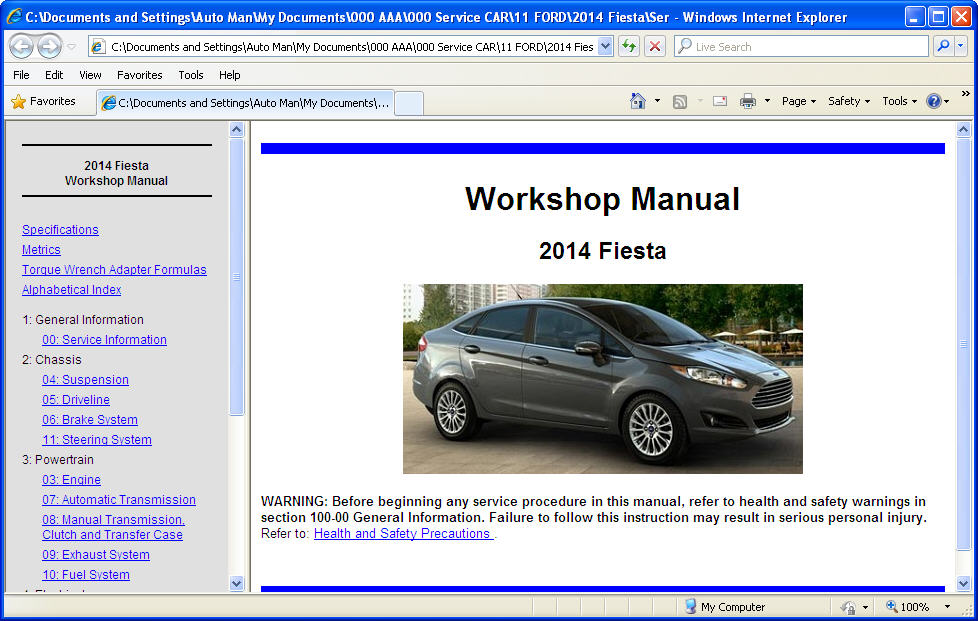Click the RSS feeds icon
The image size is (978, 621).
(x=680, y=101)
